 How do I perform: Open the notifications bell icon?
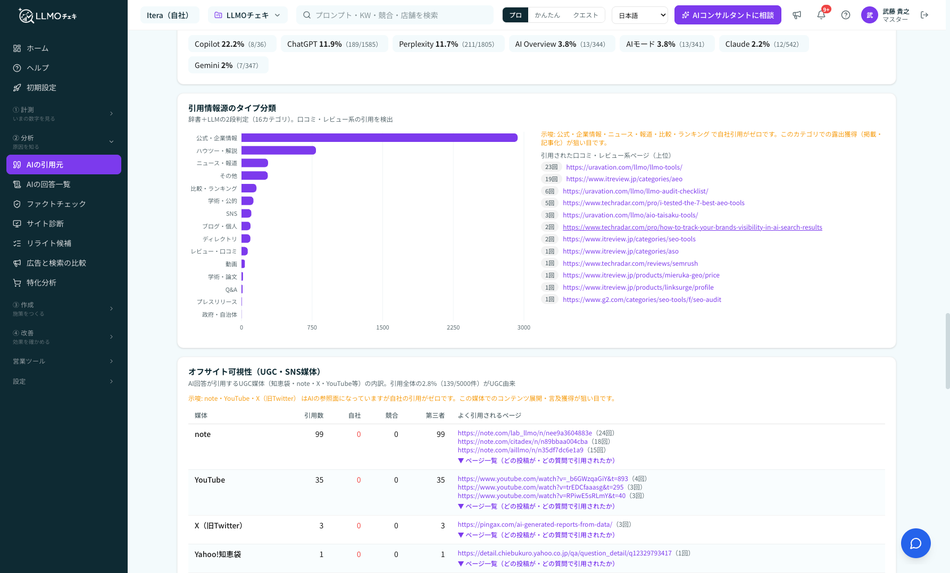pyautogui.click(x=821, y=15)
